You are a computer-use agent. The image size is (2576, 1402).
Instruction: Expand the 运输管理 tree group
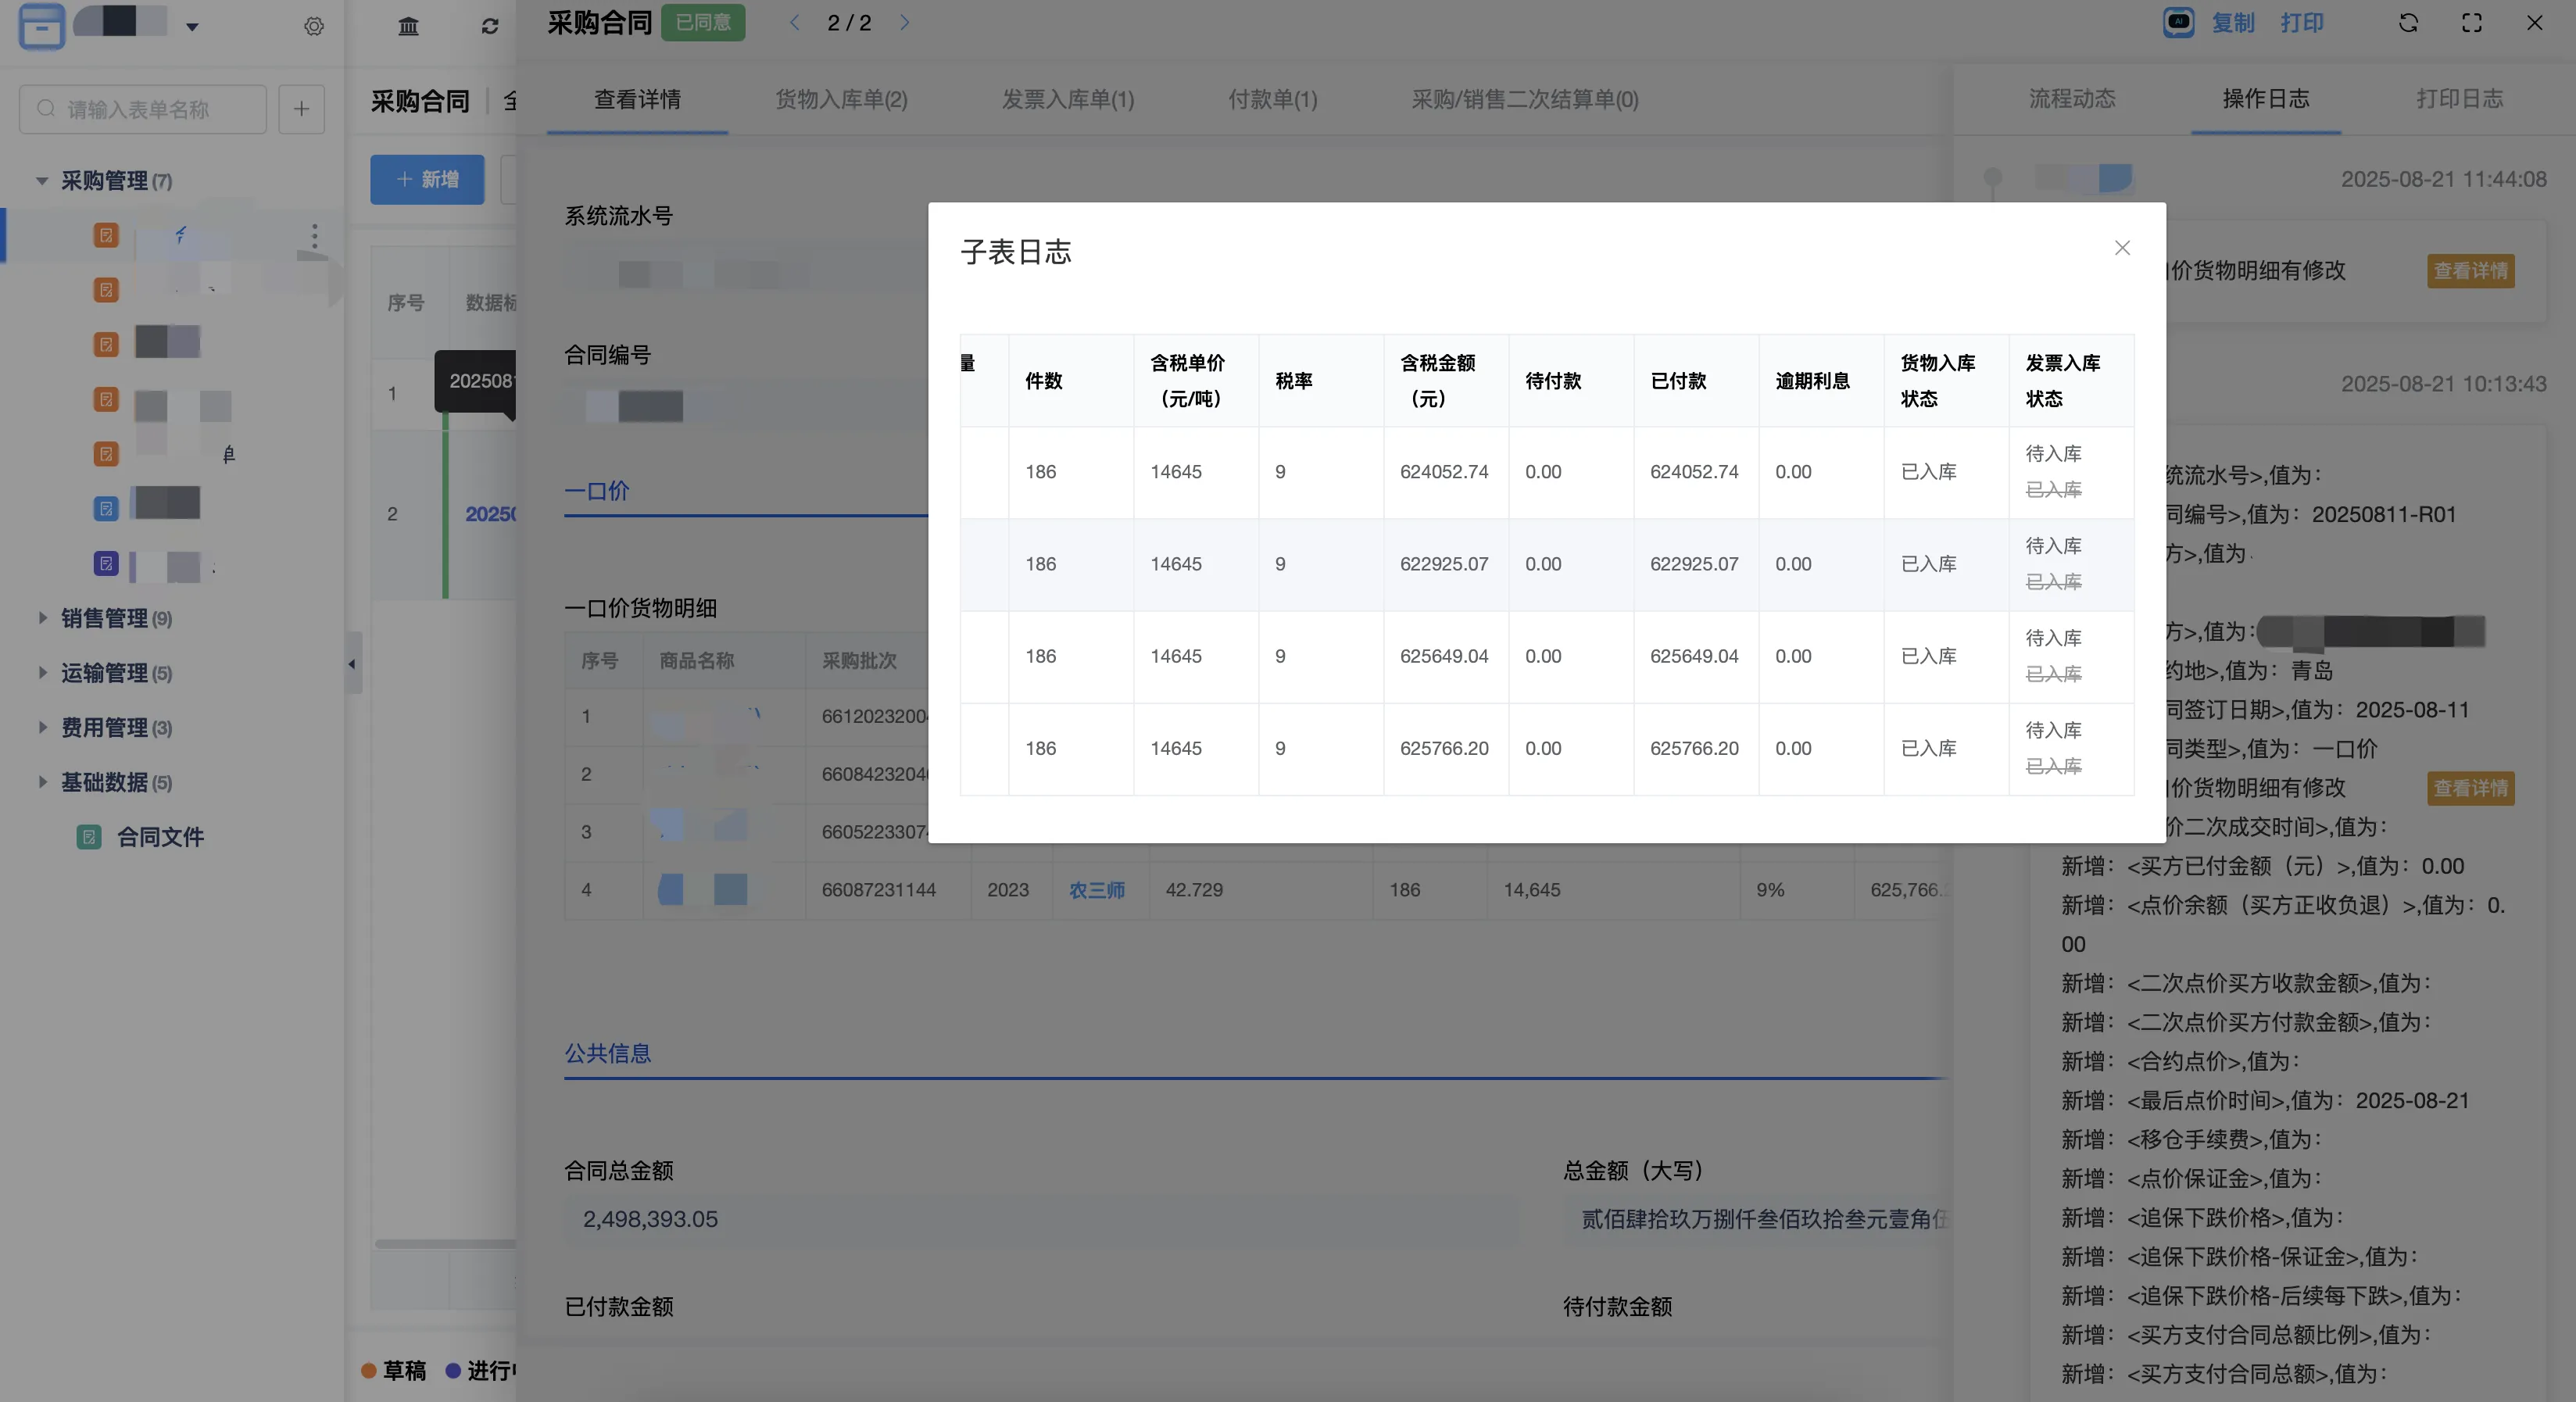pyautogui.click(x=42, y=672)
